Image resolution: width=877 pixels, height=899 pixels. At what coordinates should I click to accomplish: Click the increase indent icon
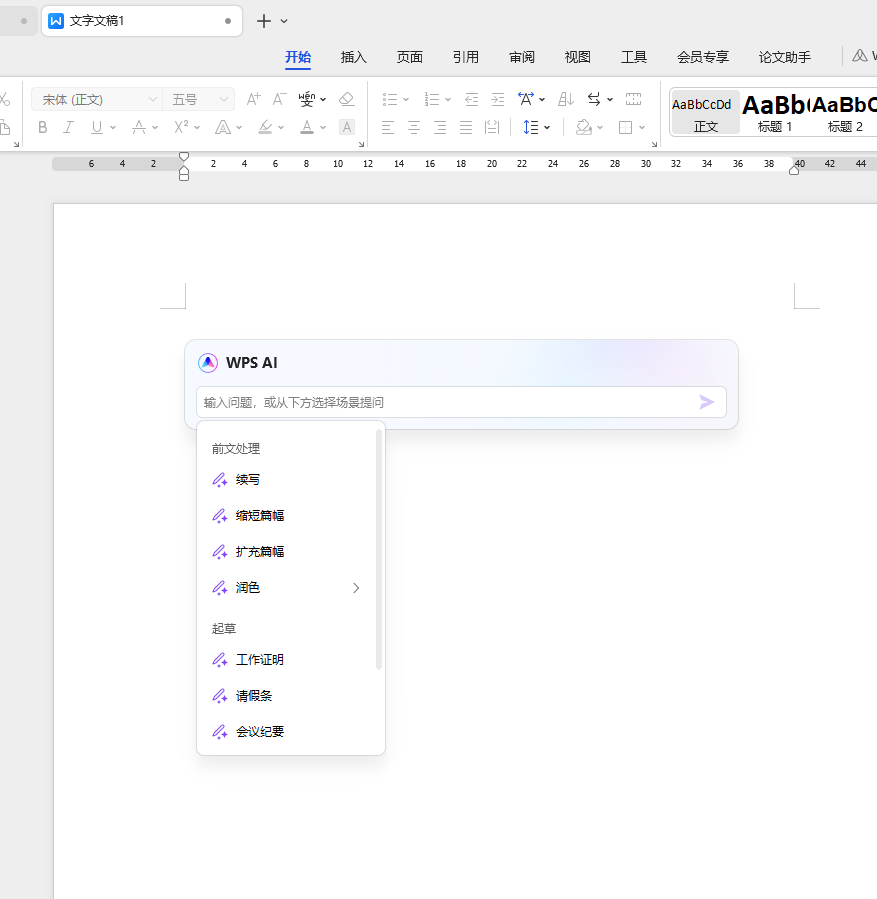coord(498,99)
